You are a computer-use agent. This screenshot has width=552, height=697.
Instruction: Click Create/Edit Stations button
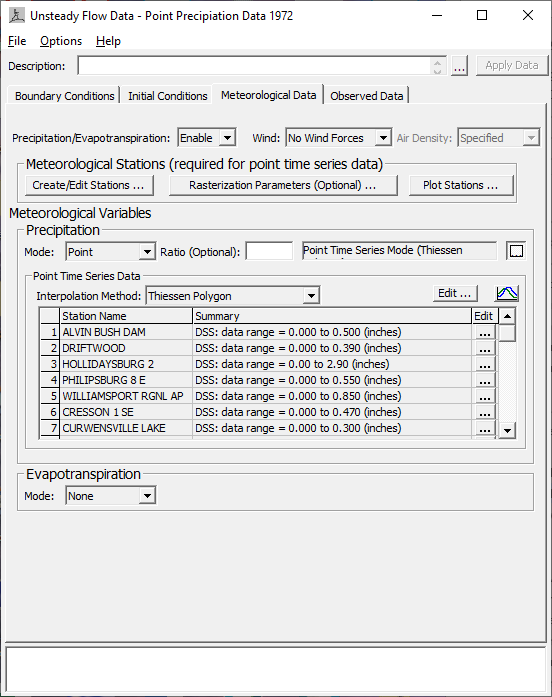tap(88, 185)
